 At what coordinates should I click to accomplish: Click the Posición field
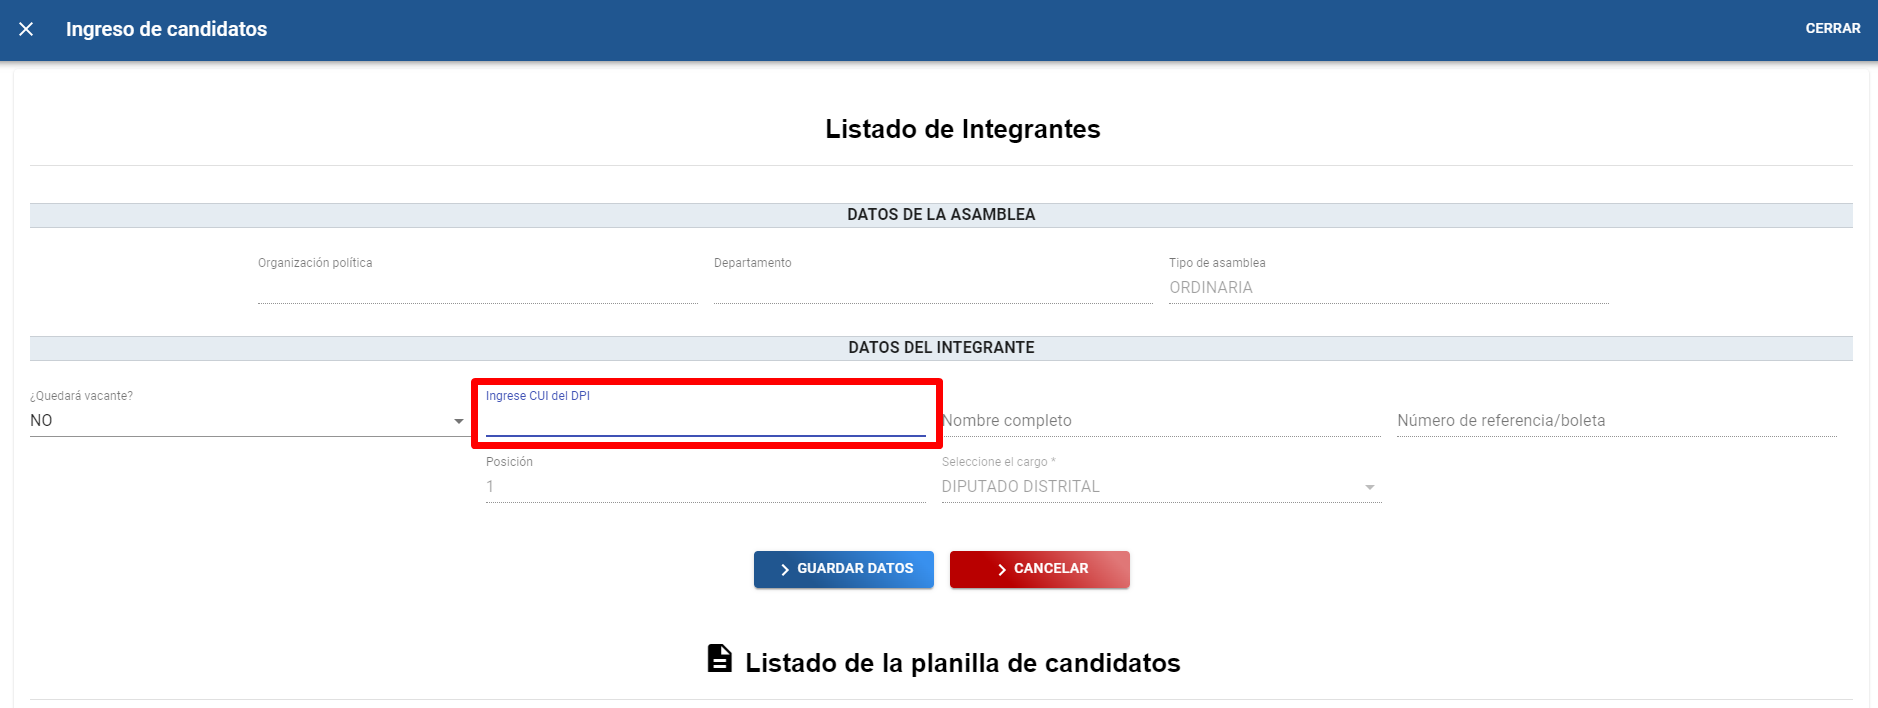[x=705, y=487]
